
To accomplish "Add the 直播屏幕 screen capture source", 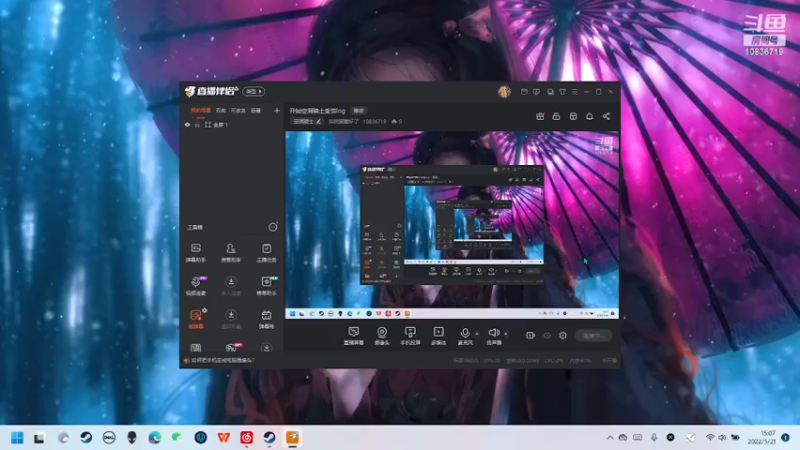I will pyautogui.click(x=354, y=336).
